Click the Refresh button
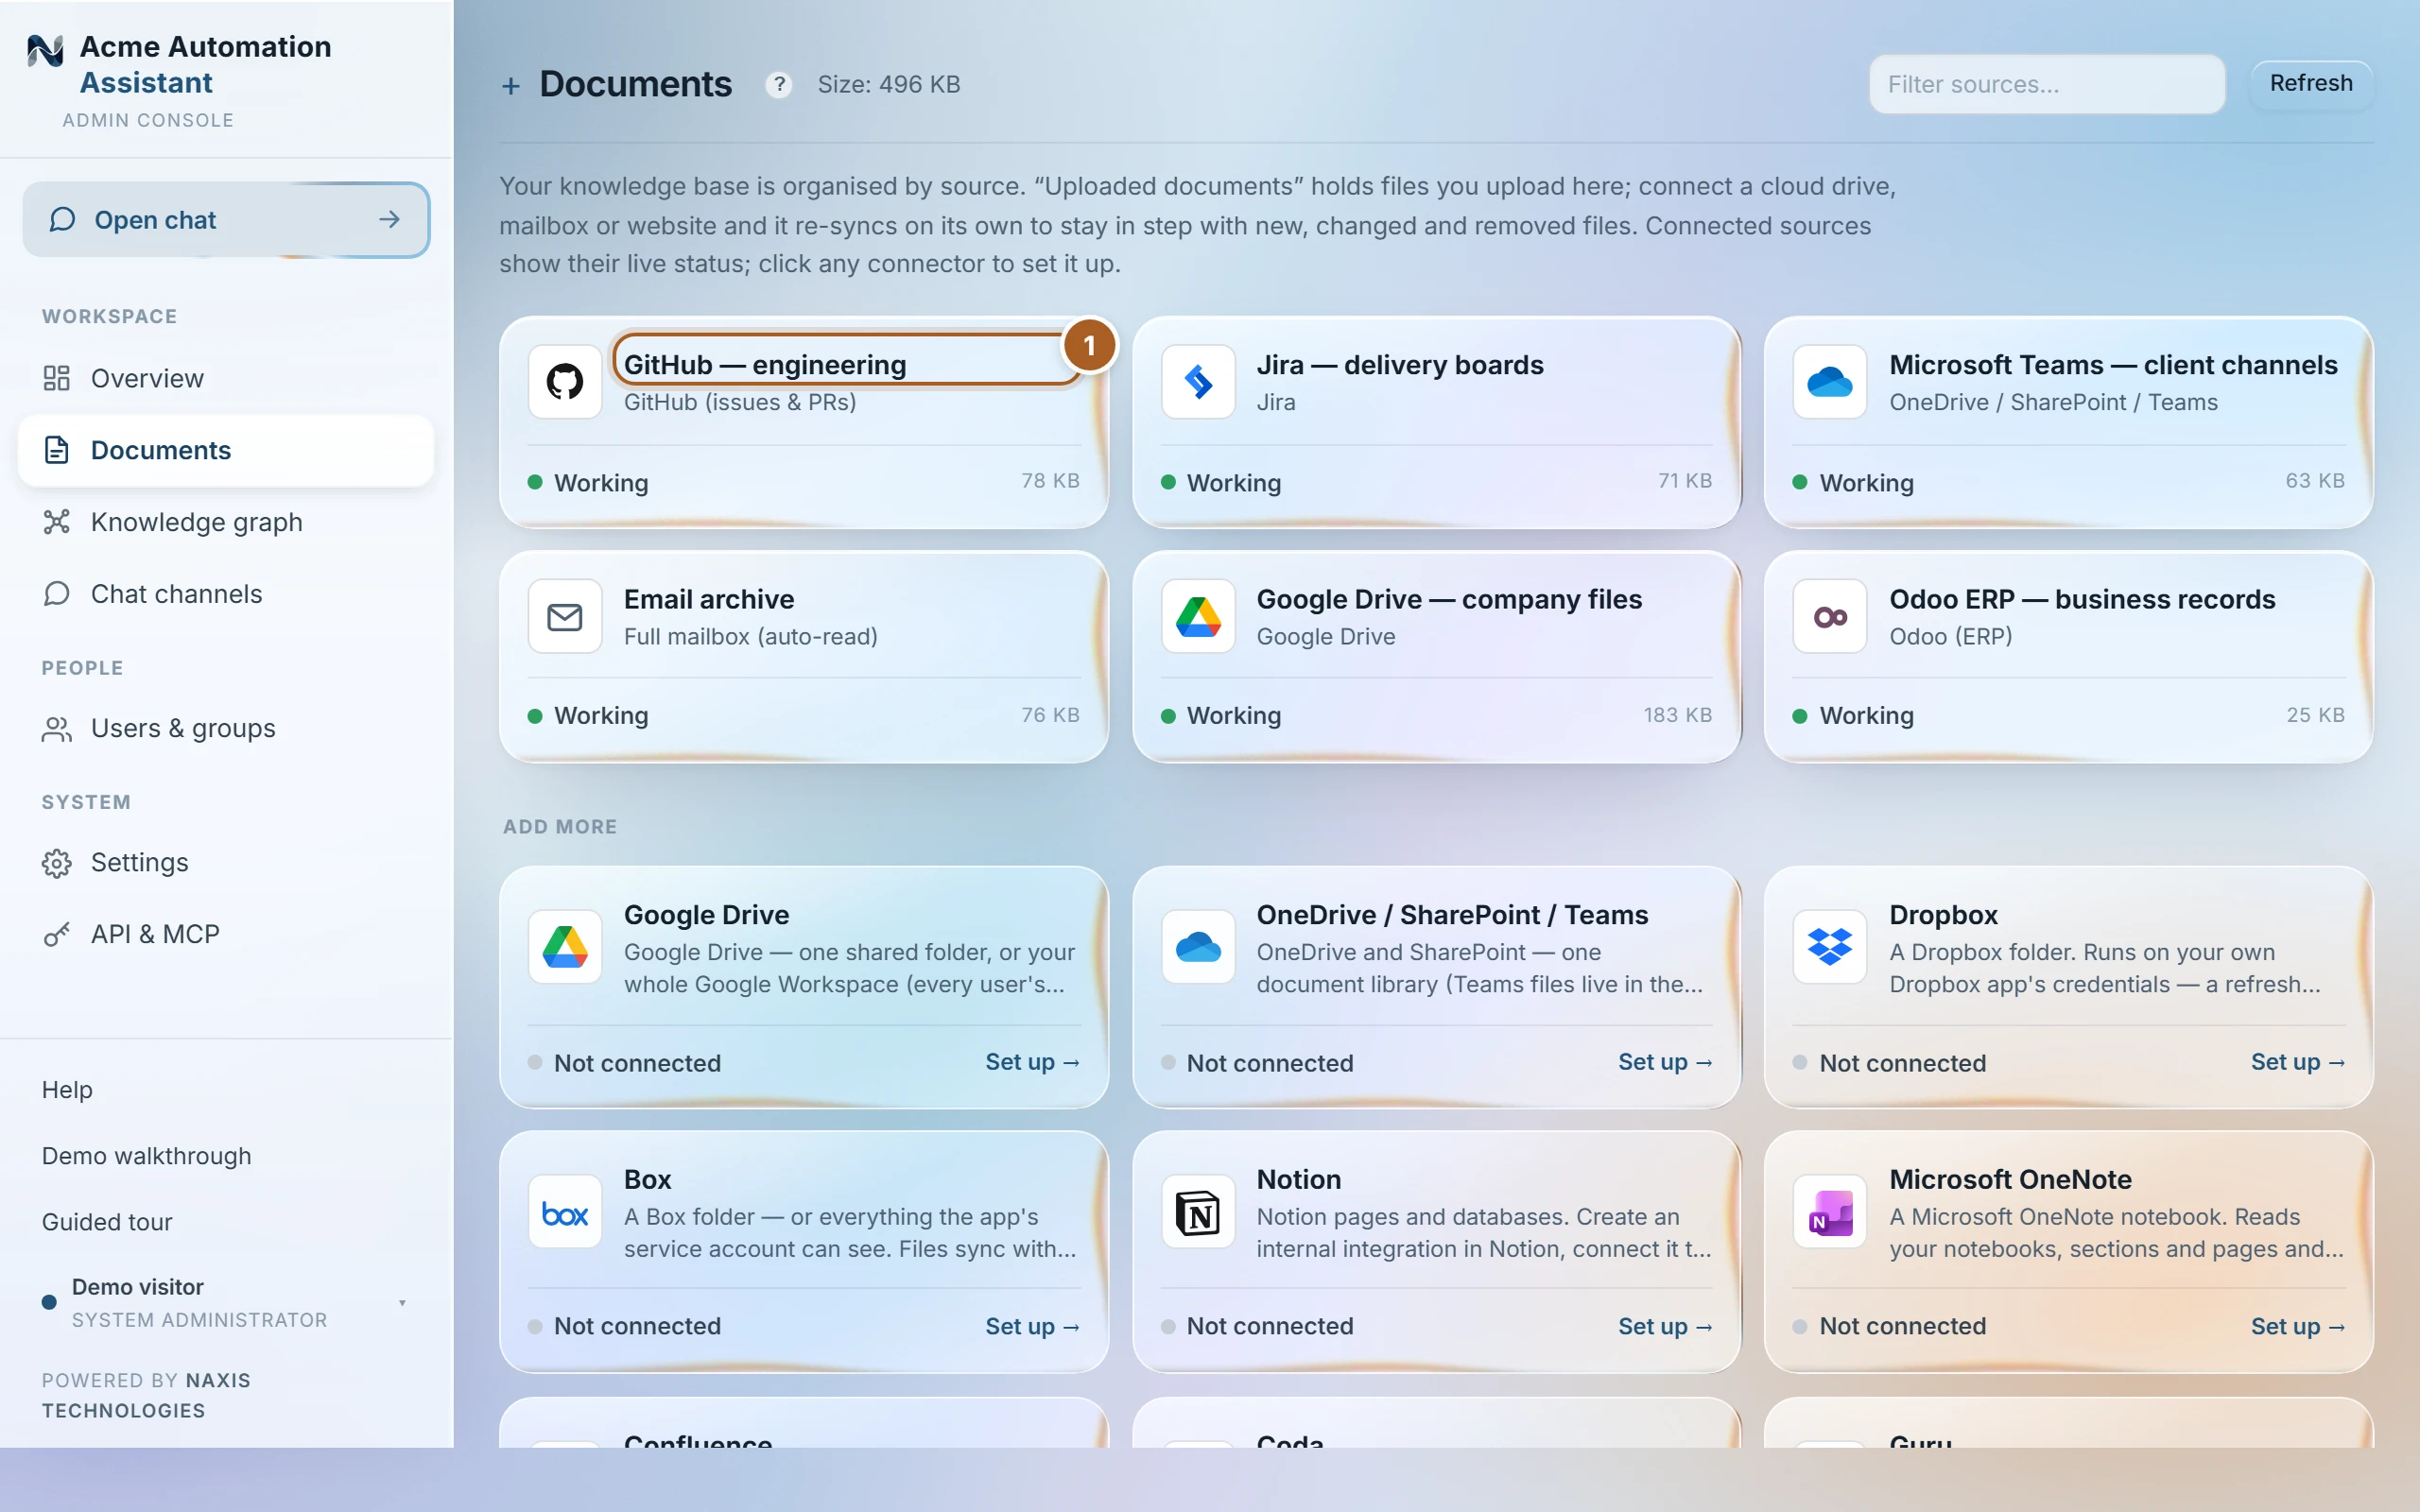 2311,83
